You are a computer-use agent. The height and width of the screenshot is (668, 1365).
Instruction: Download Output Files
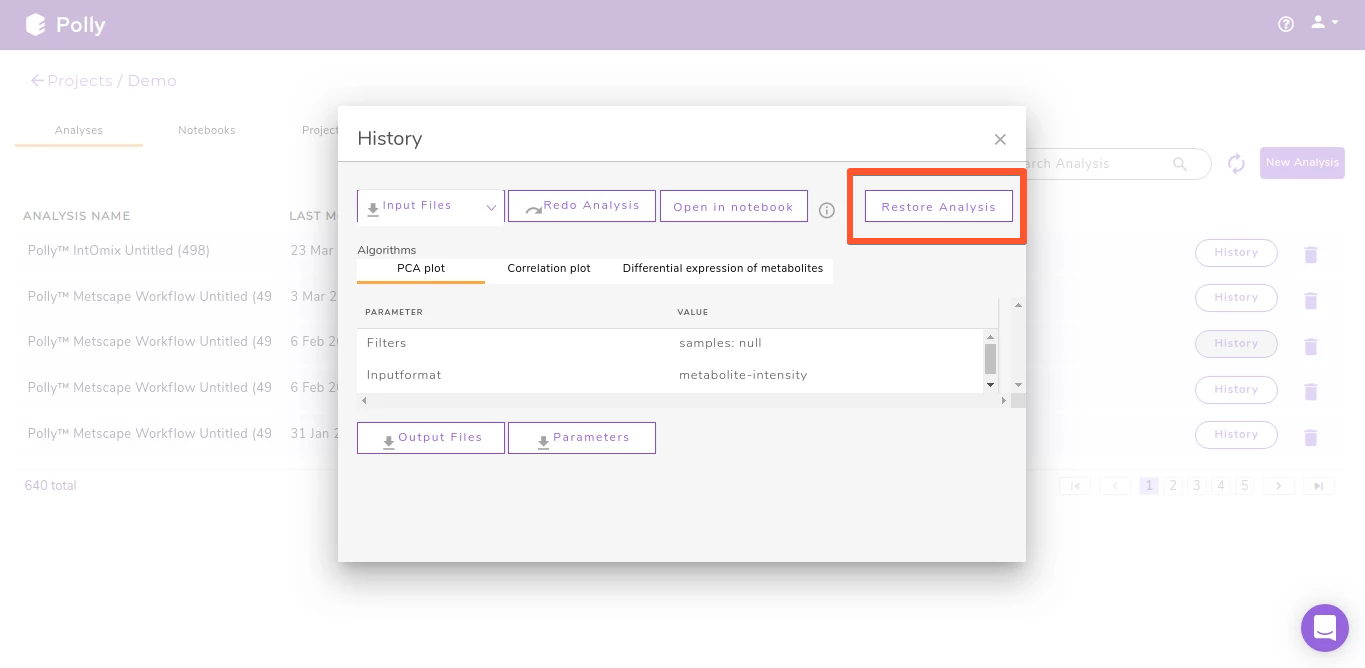coord(431,438)
